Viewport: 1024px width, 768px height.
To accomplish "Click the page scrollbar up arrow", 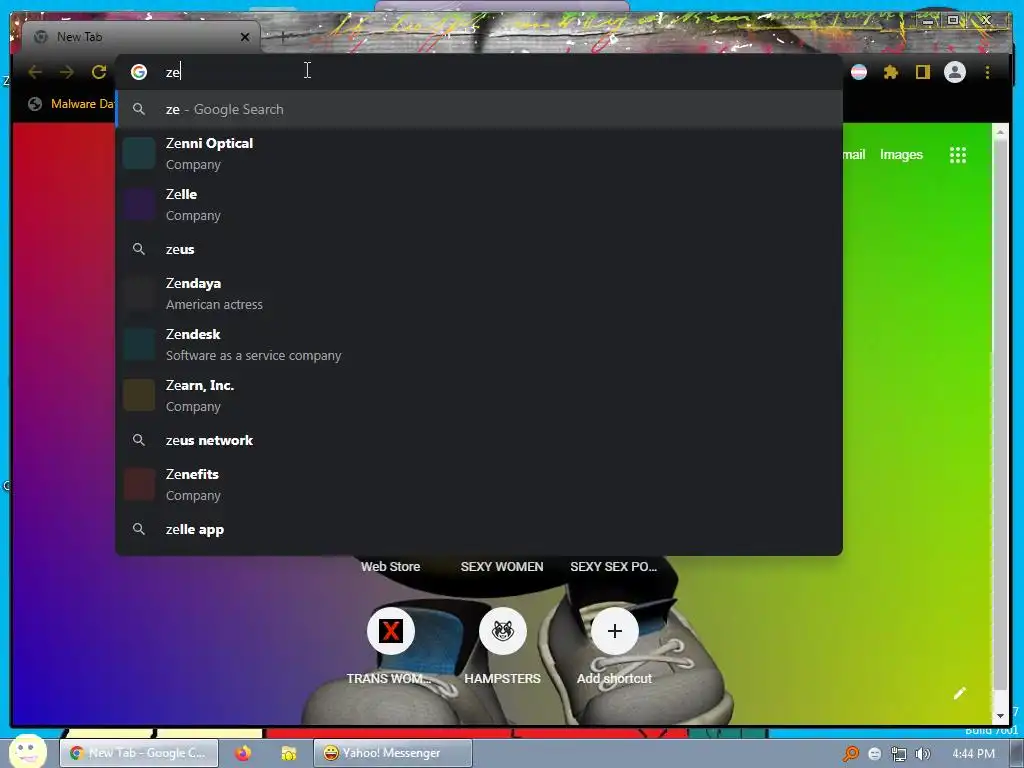I will coord(1000,132).
